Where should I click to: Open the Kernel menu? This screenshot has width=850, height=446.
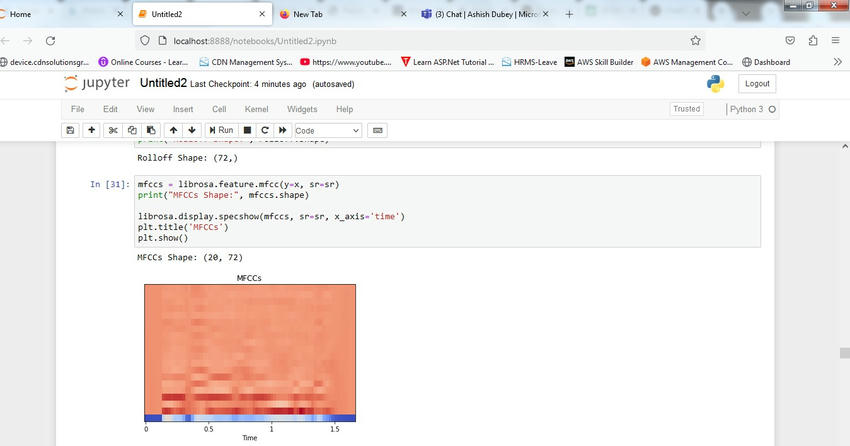tap(256, 109)
